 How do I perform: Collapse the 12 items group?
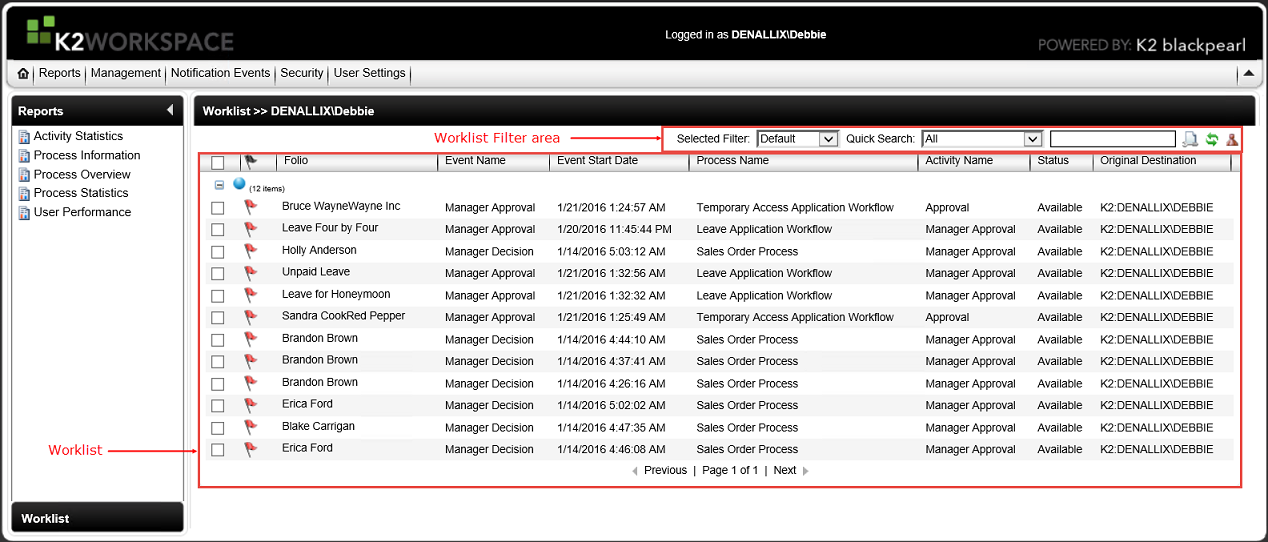tap(219, 185)
